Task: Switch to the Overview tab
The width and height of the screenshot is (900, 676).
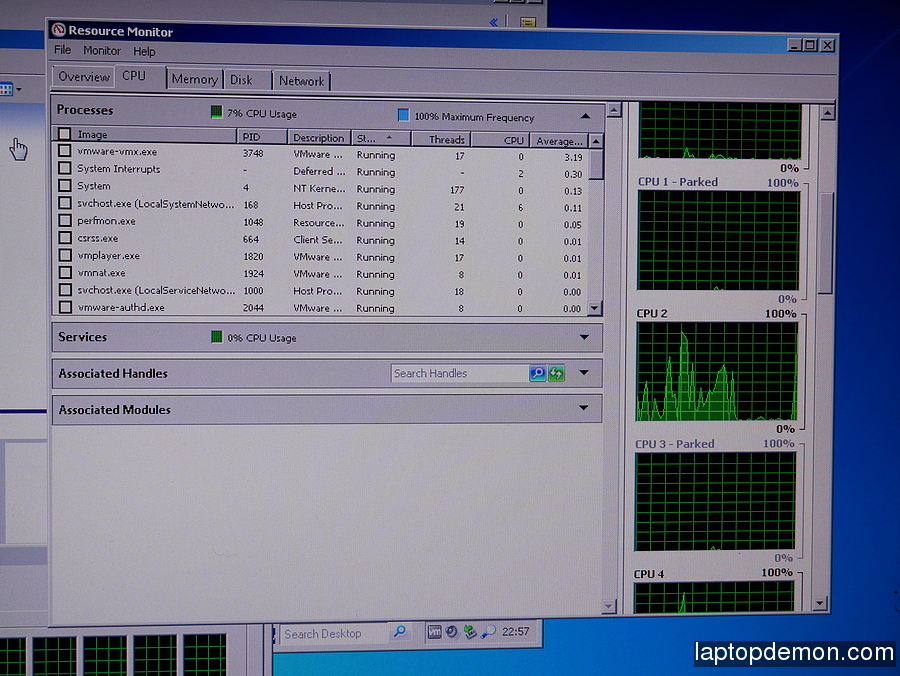Action: tap(84, 77)
